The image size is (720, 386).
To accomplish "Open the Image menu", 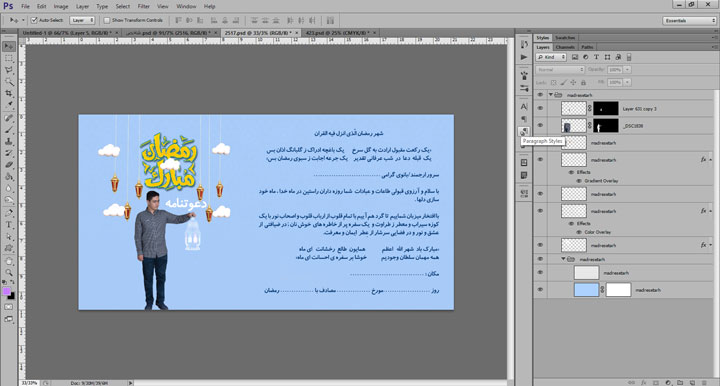I will click(x=61, y=6).
